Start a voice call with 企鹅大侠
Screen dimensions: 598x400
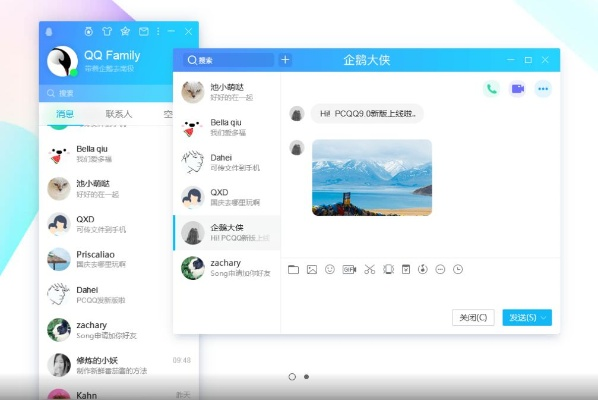492,89
